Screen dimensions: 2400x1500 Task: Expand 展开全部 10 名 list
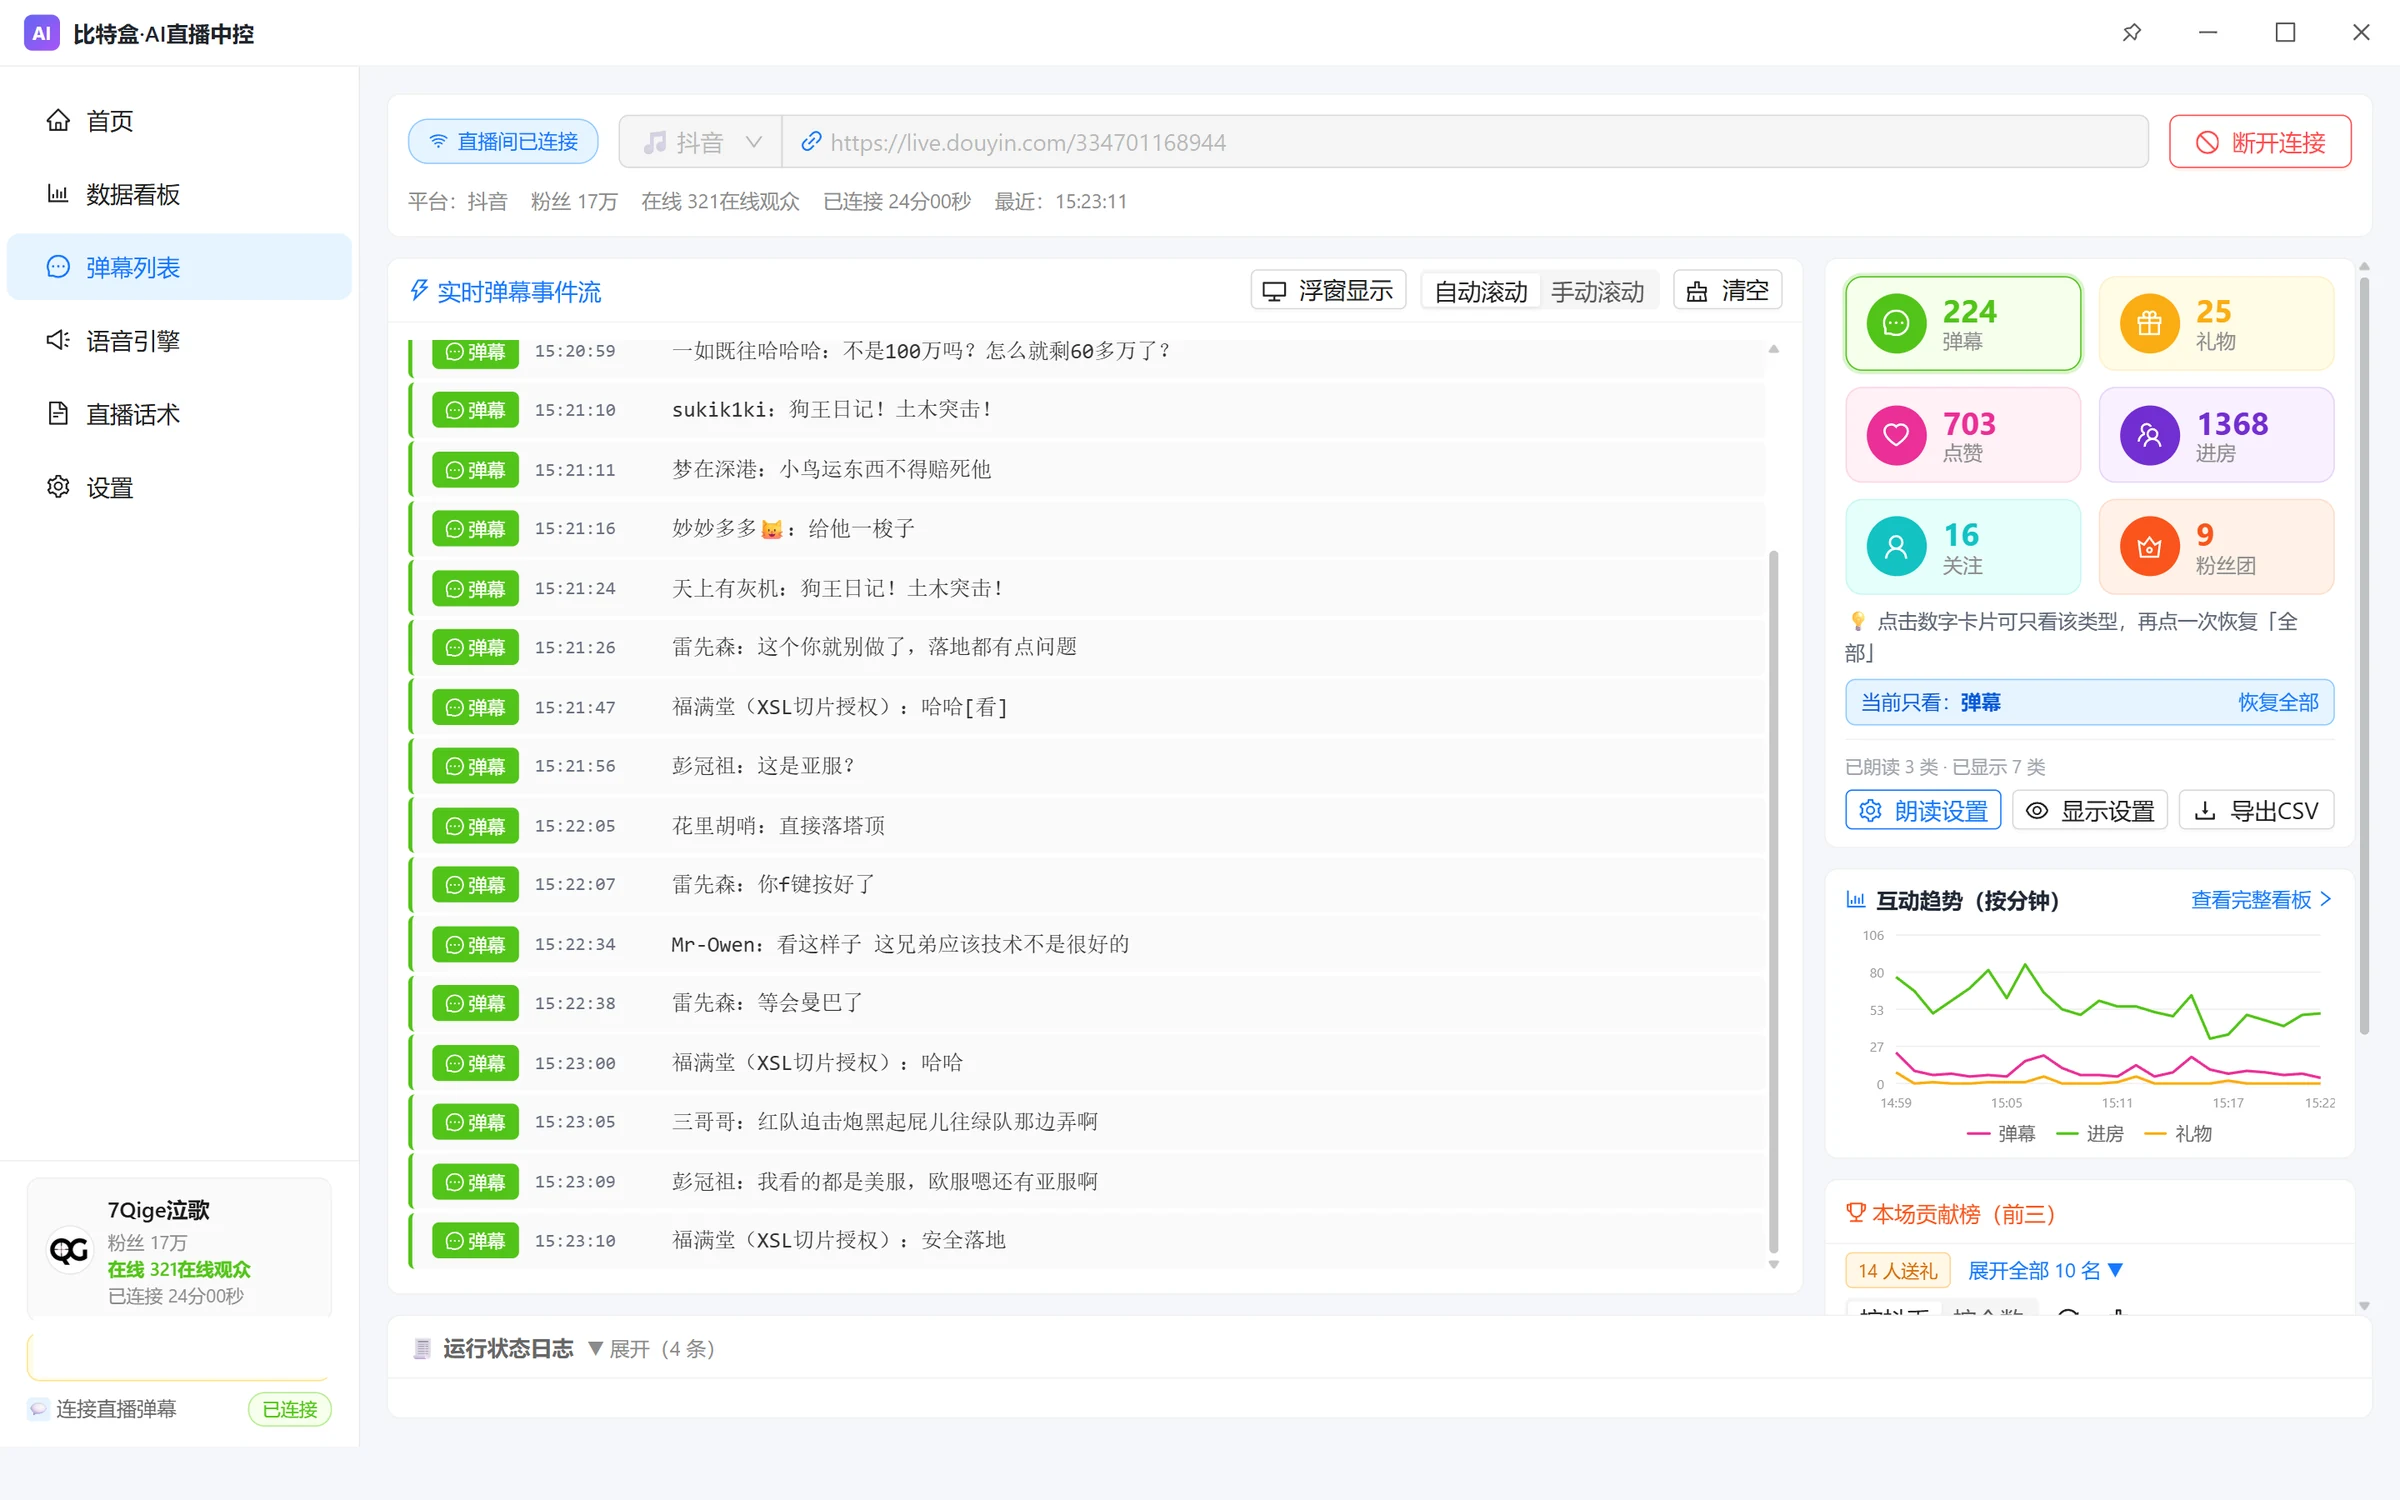(2044, 1270)
